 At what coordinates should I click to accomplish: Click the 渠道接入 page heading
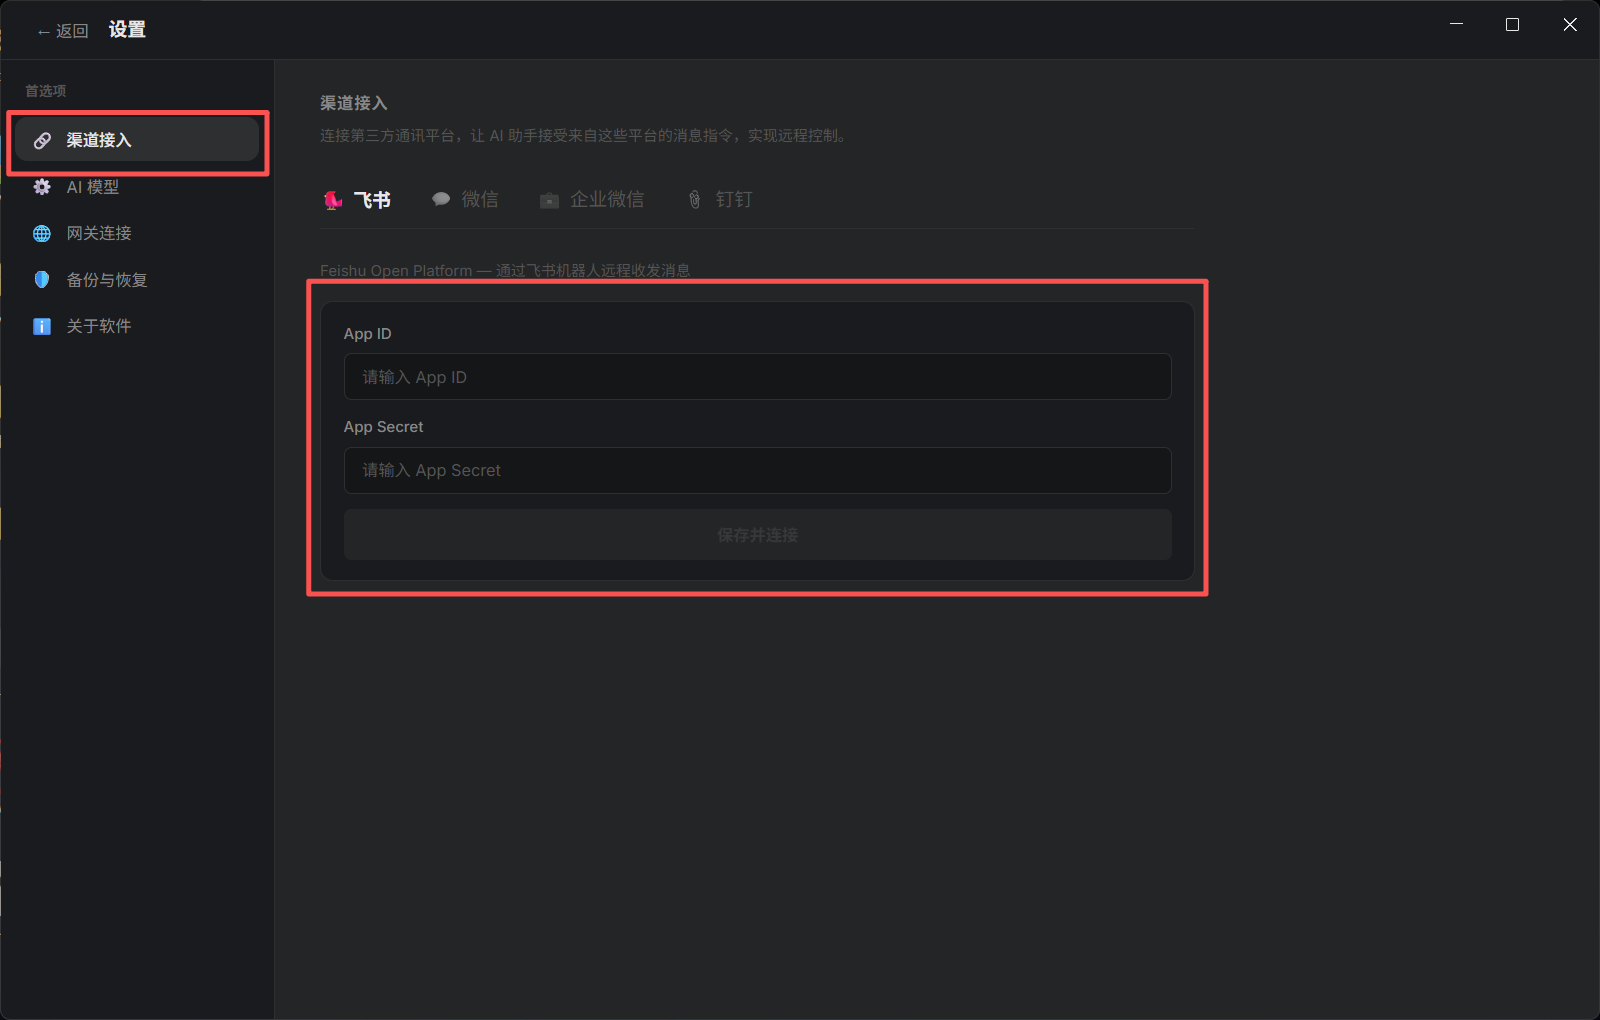point(353,103)
